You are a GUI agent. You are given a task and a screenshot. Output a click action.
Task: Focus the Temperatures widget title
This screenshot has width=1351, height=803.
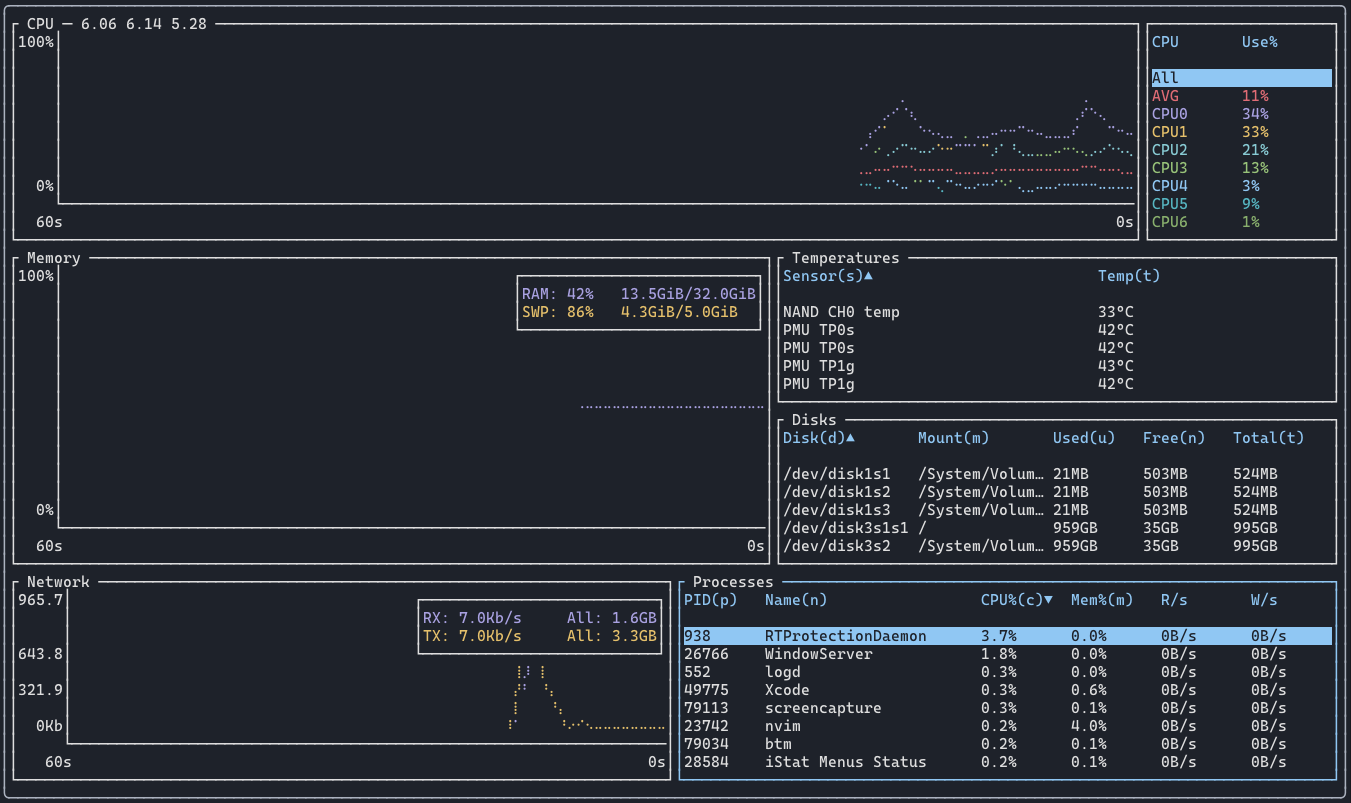[x=845, y=258]
